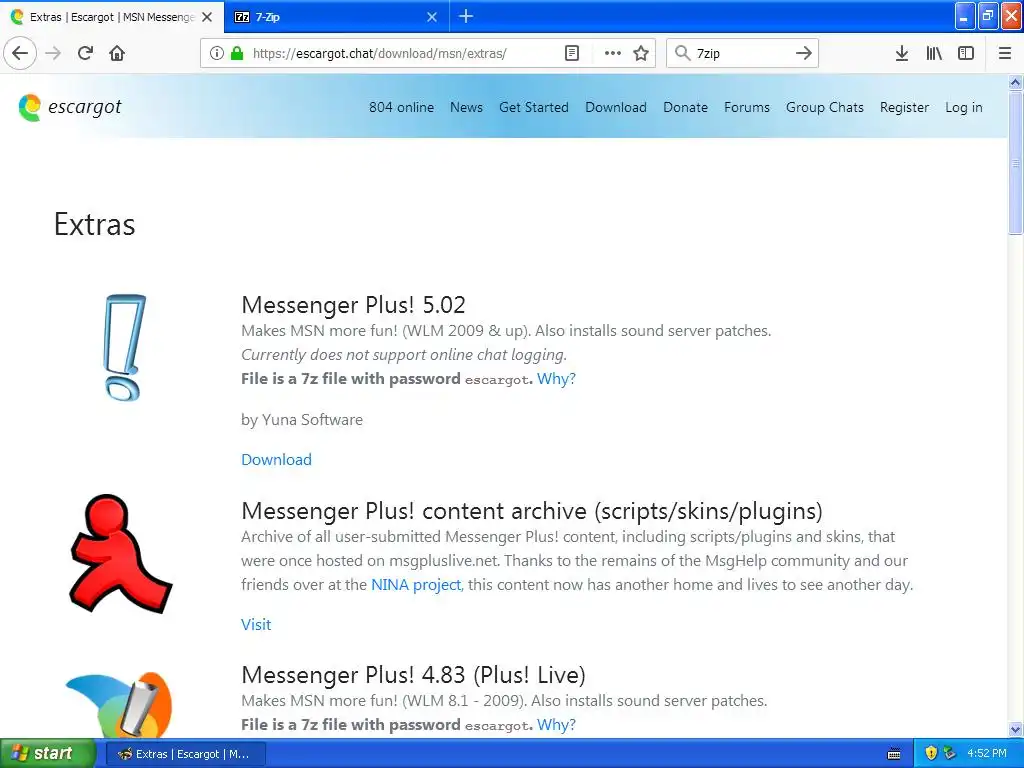Reload the current page
The image size is (1024, 768).
[85, 53]
